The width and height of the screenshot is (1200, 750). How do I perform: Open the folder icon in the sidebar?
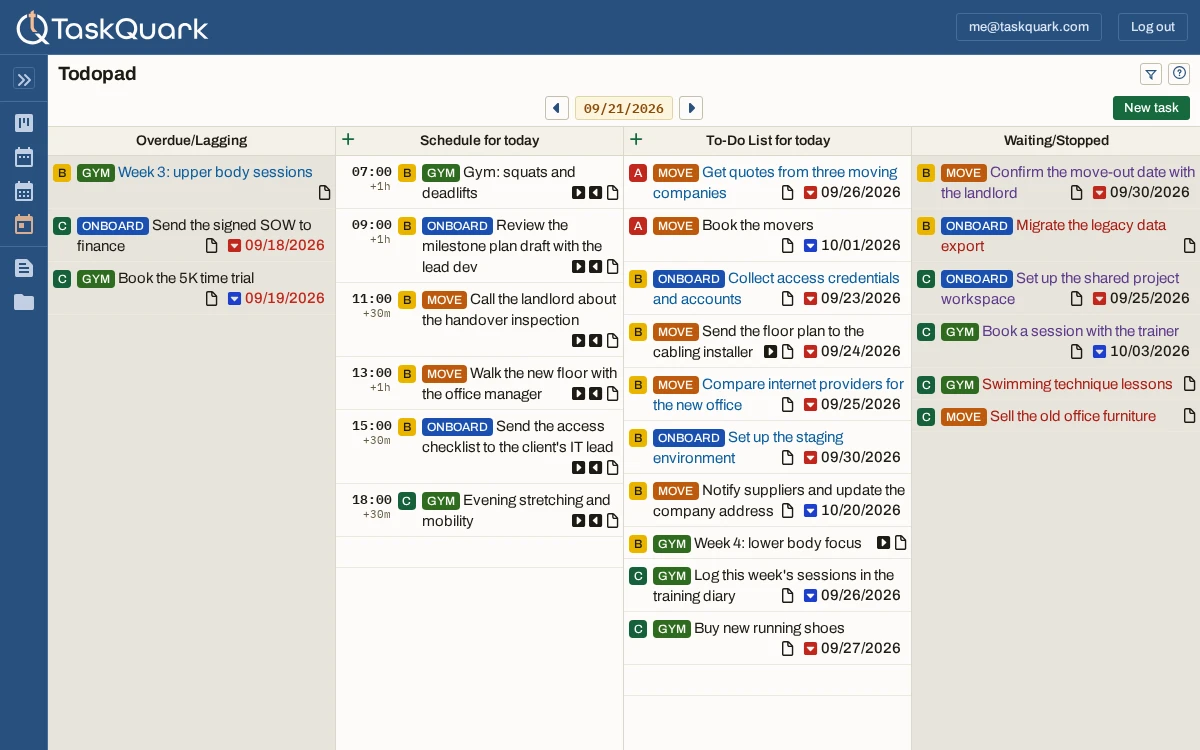24,302
